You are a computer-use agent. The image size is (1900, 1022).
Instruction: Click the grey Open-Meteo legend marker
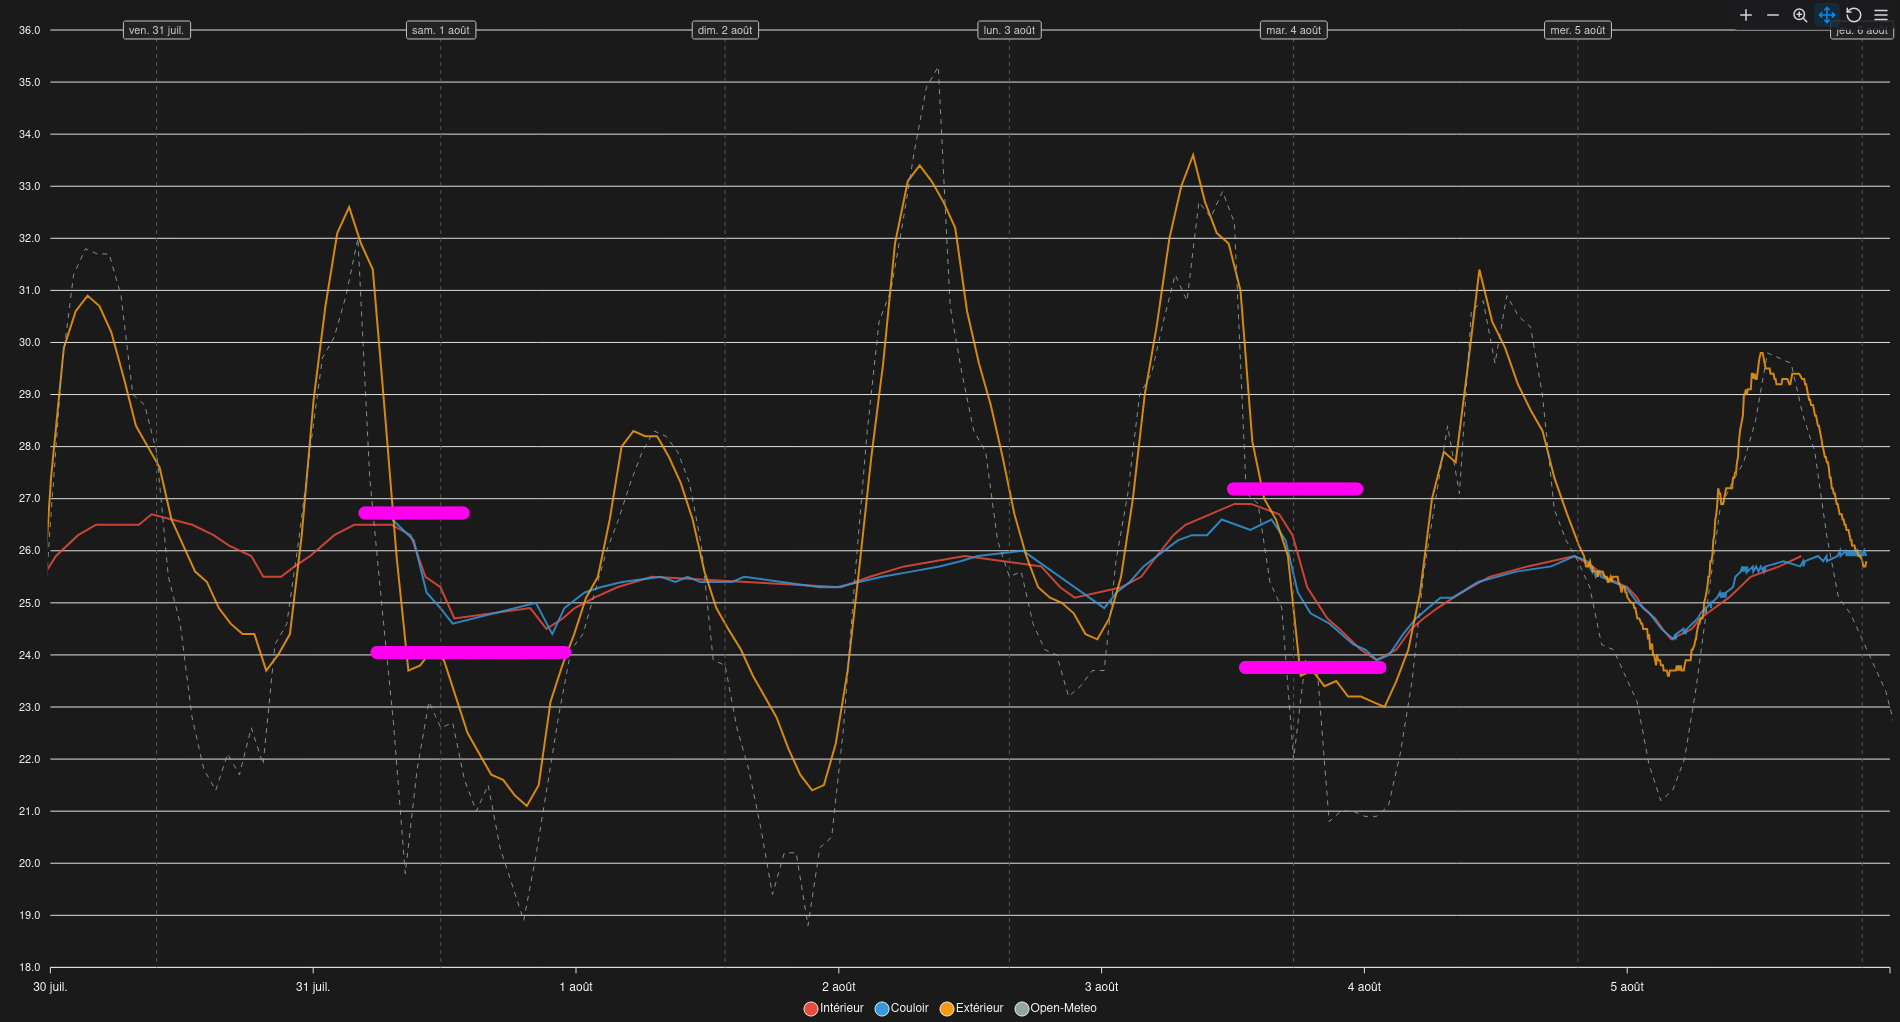click(1022, 1009)
